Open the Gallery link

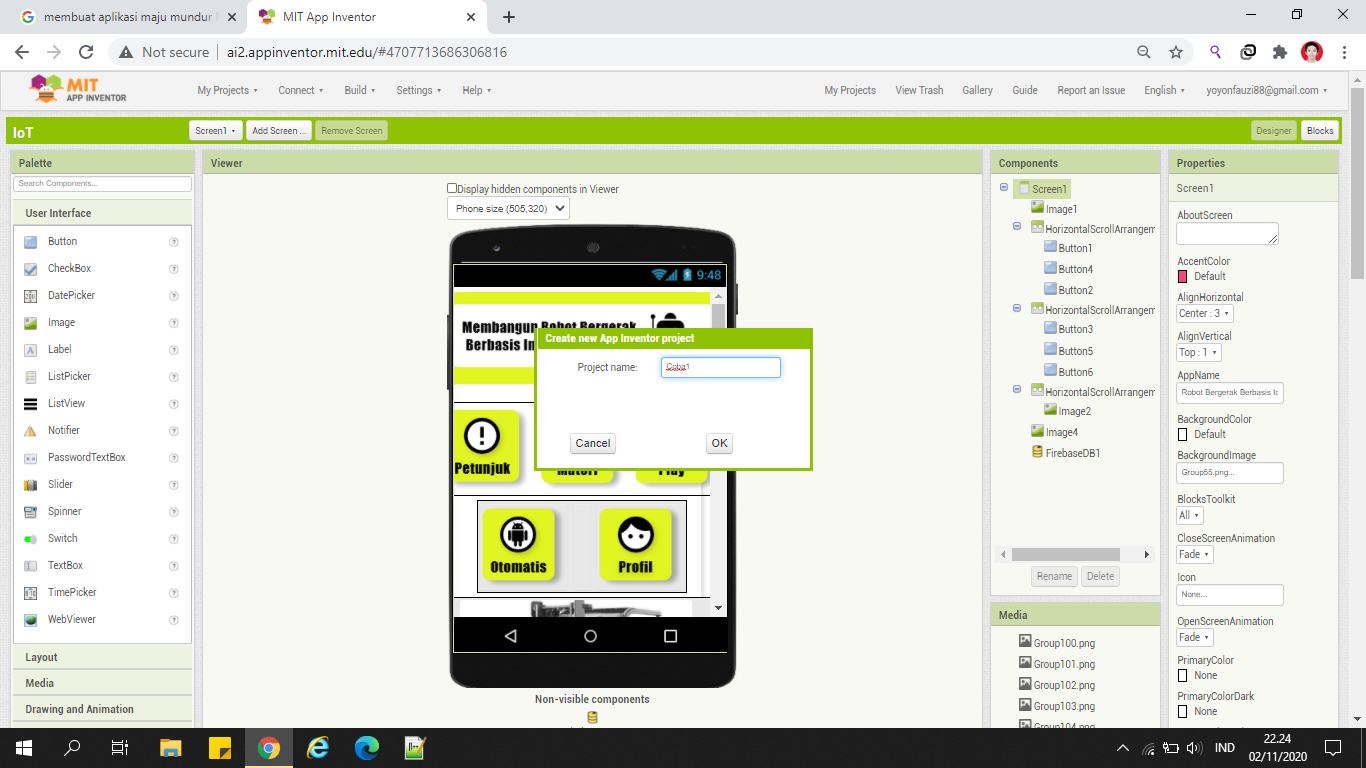(977, 90)
